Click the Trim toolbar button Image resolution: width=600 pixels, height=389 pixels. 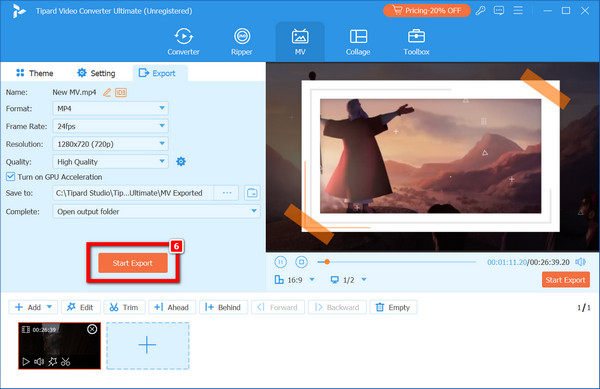point(124,307)
